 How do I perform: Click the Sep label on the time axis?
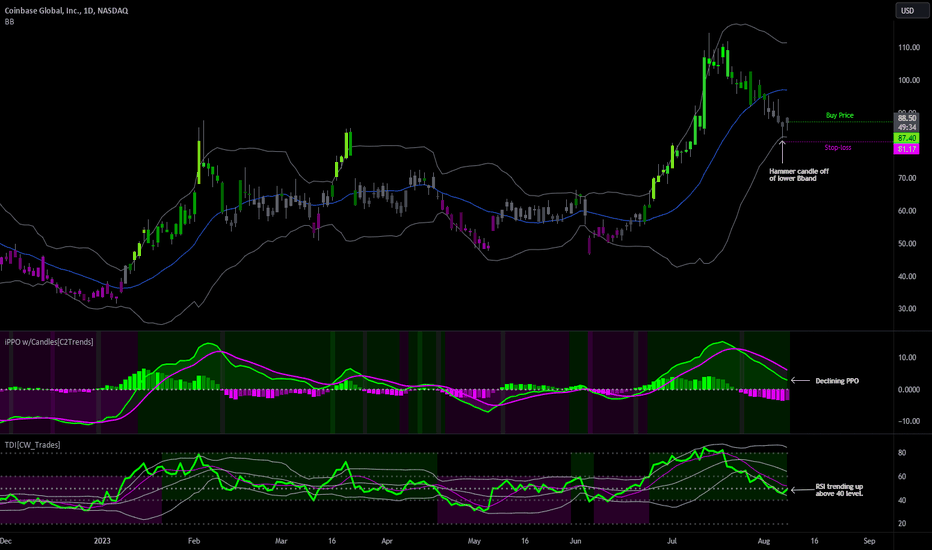click(x=869, y=541)
